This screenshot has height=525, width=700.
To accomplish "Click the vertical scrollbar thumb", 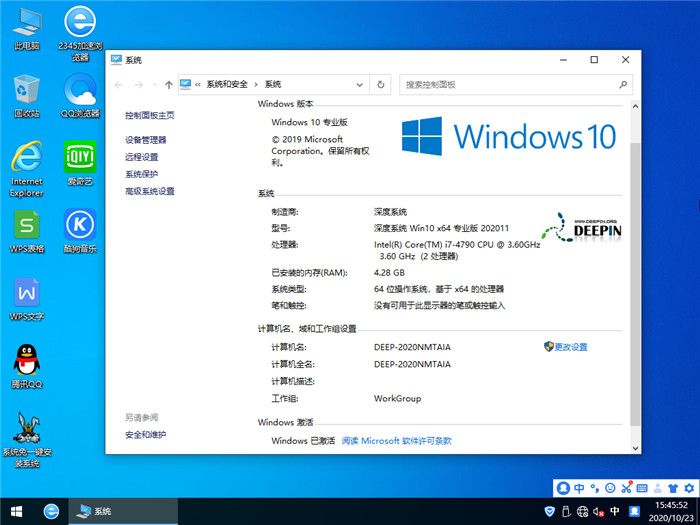I will pyautogui.click(x=635, y=284).
